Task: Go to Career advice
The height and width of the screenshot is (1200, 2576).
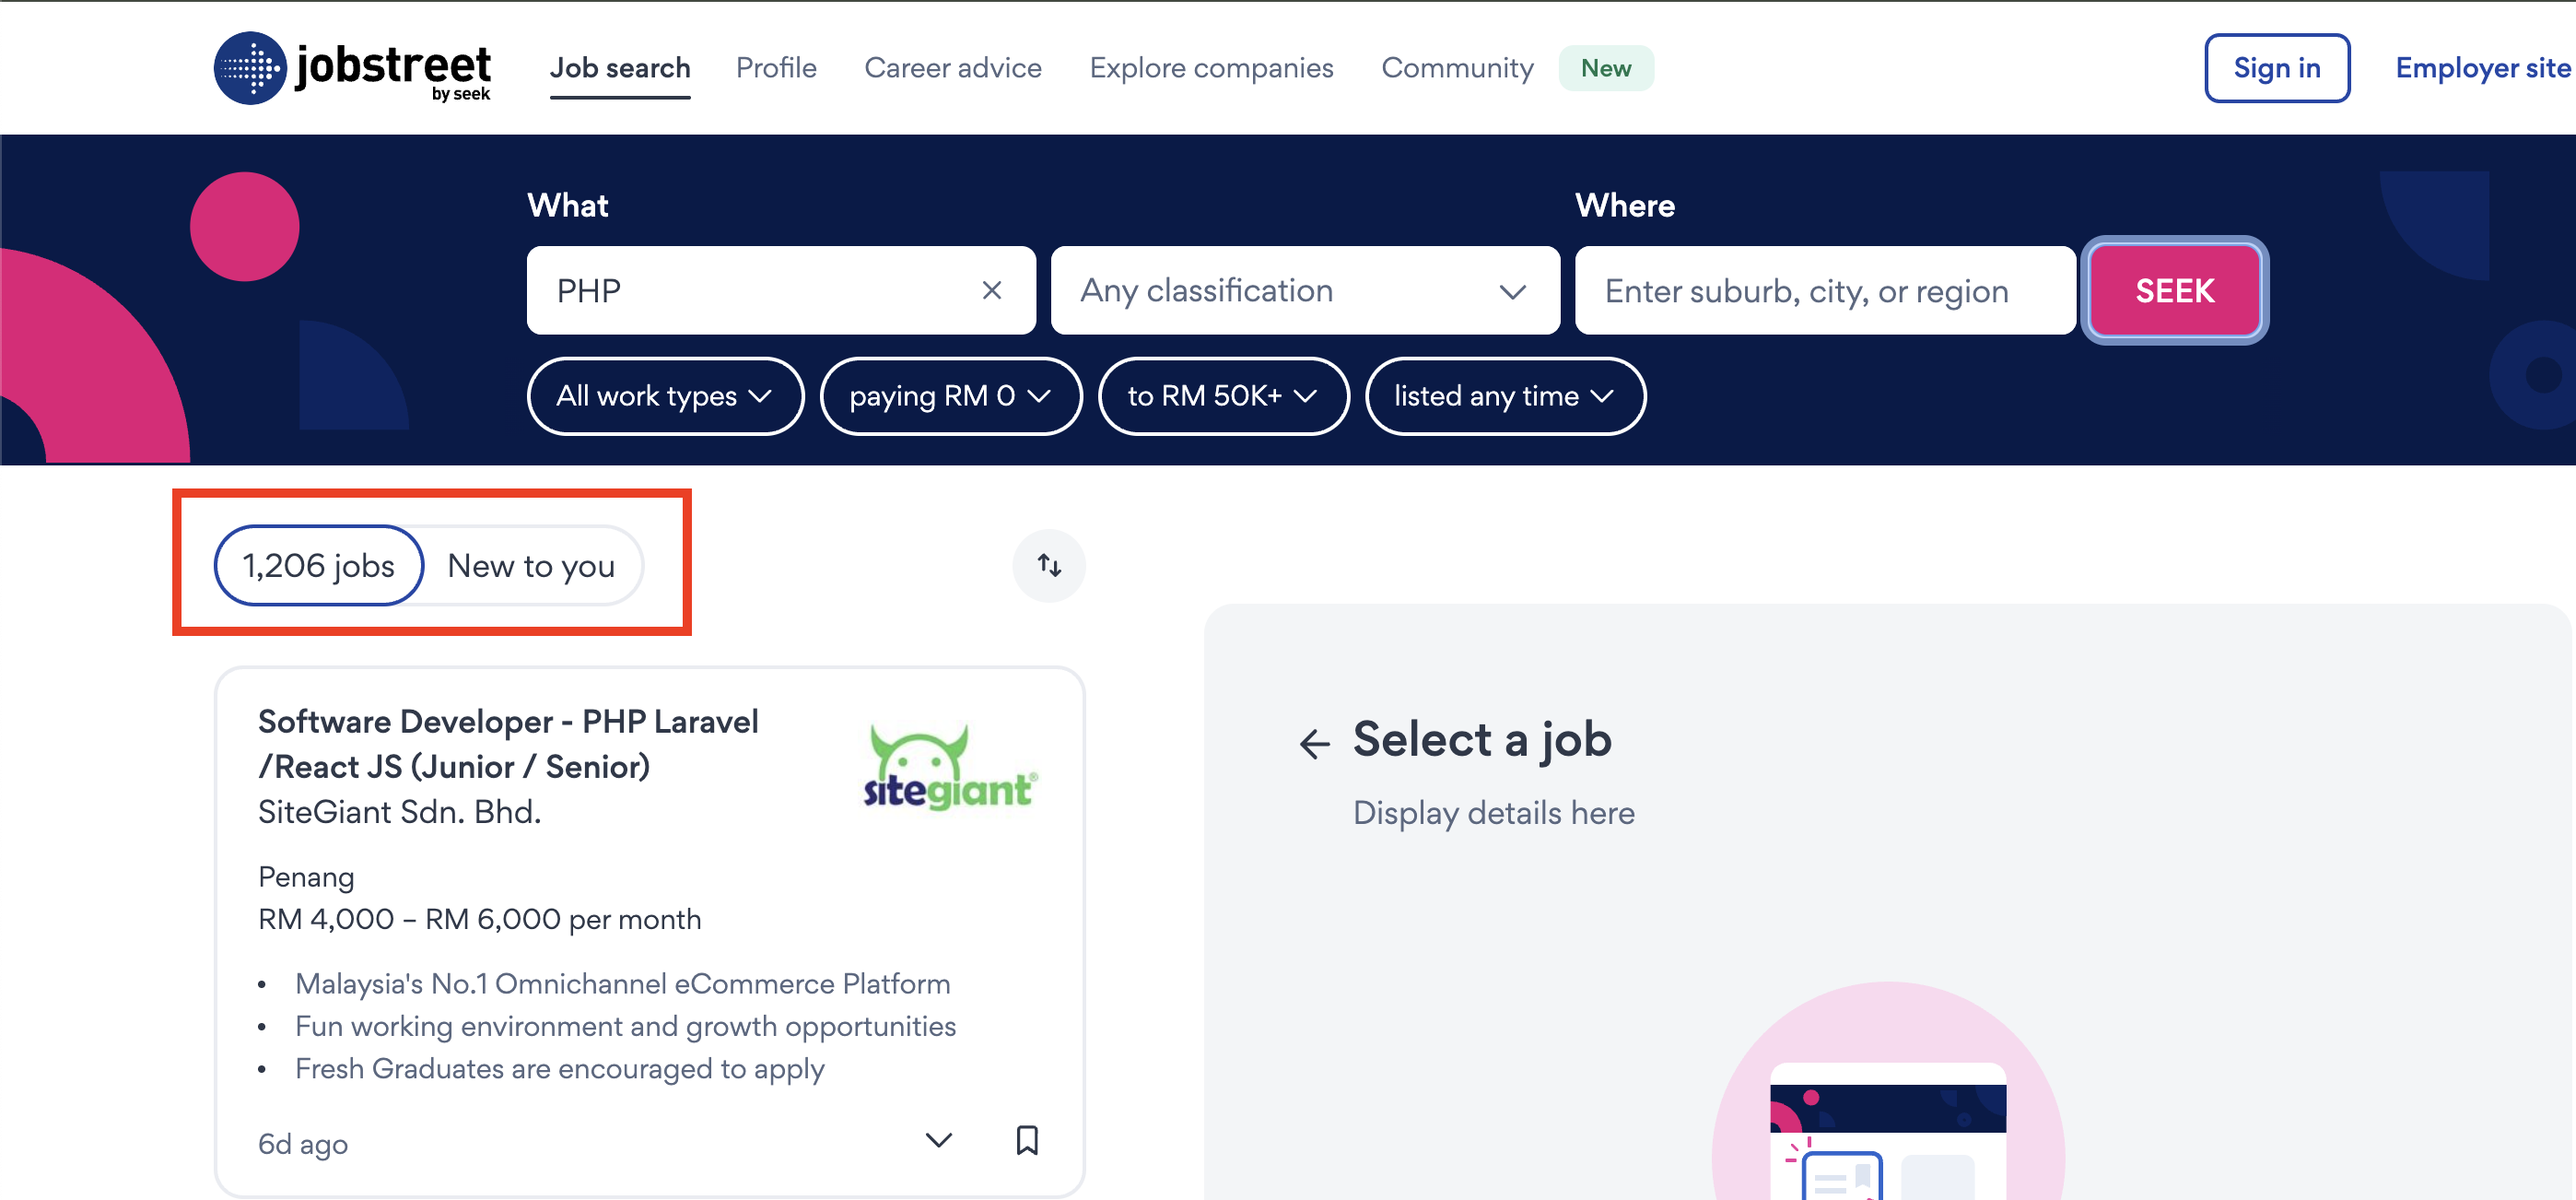Action: coord(953,68)
